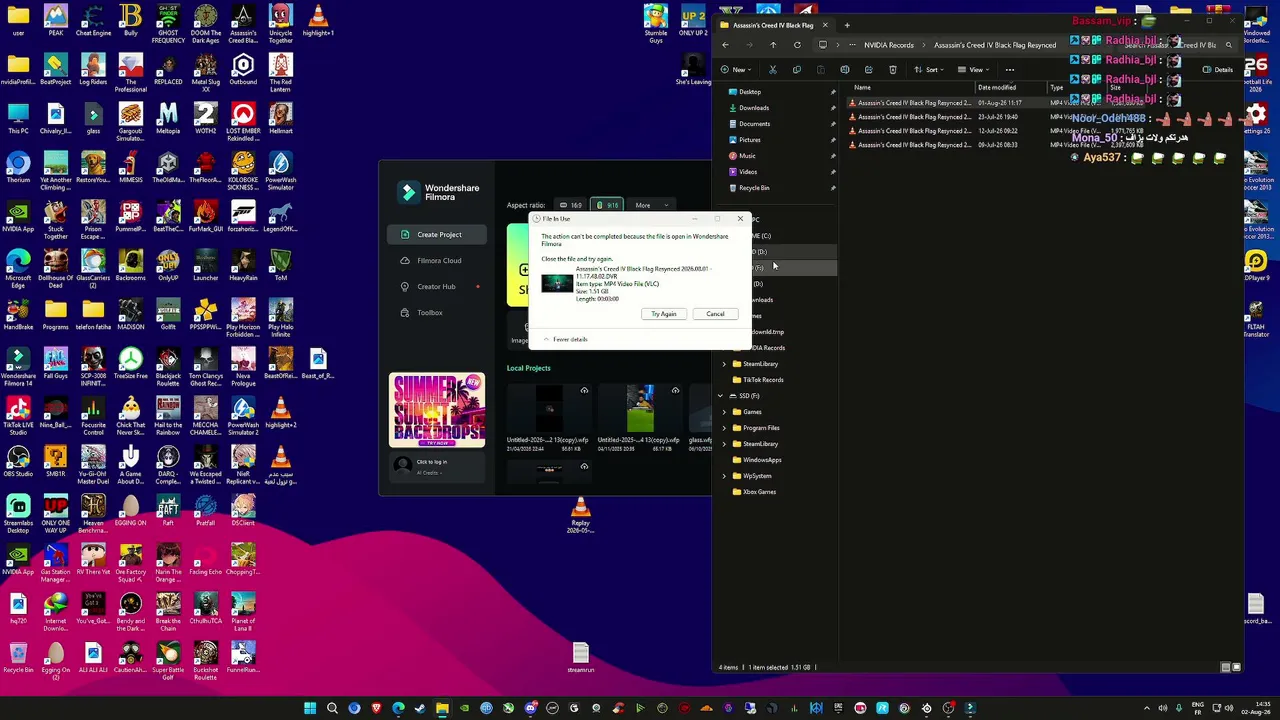Open the More aspect ratio dropdown

pyautogui.click(x=651, y=205)
